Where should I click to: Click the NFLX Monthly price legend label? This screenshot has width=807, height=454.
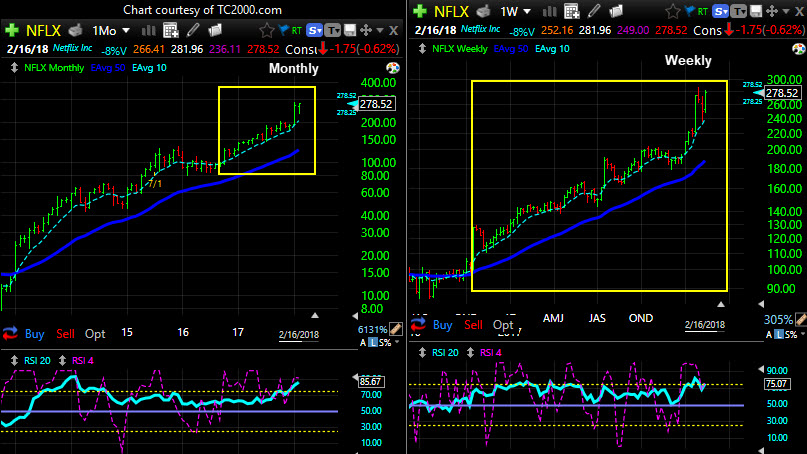54,68
